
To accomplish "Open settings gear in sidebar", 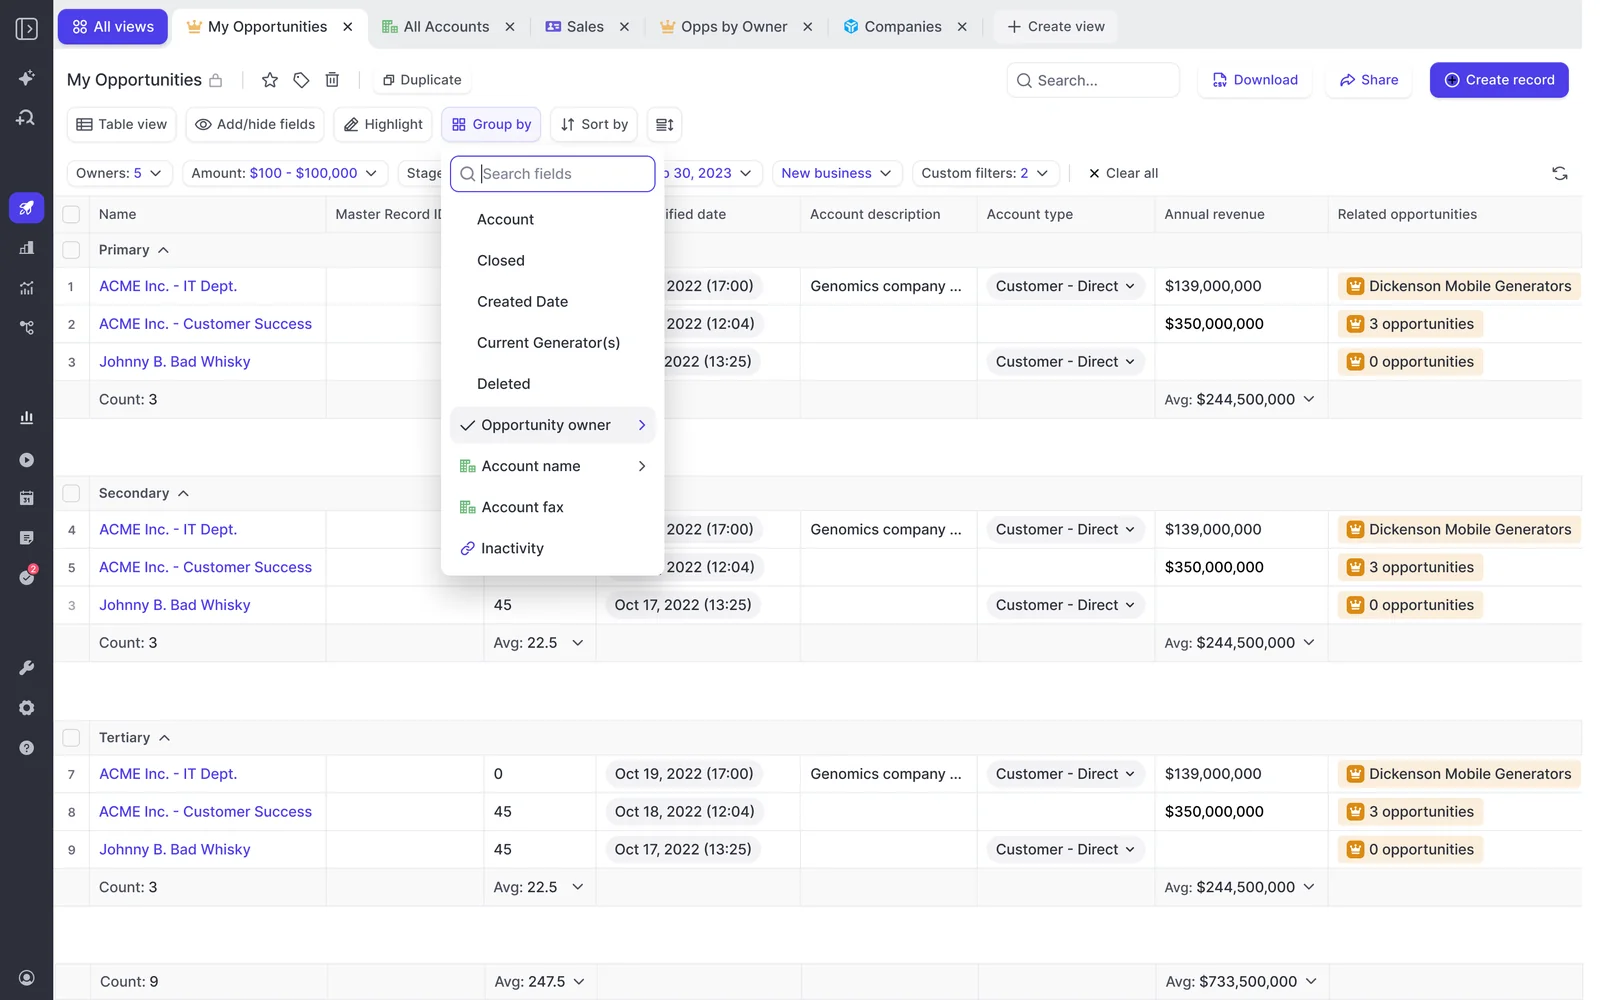I will [27, 708].
